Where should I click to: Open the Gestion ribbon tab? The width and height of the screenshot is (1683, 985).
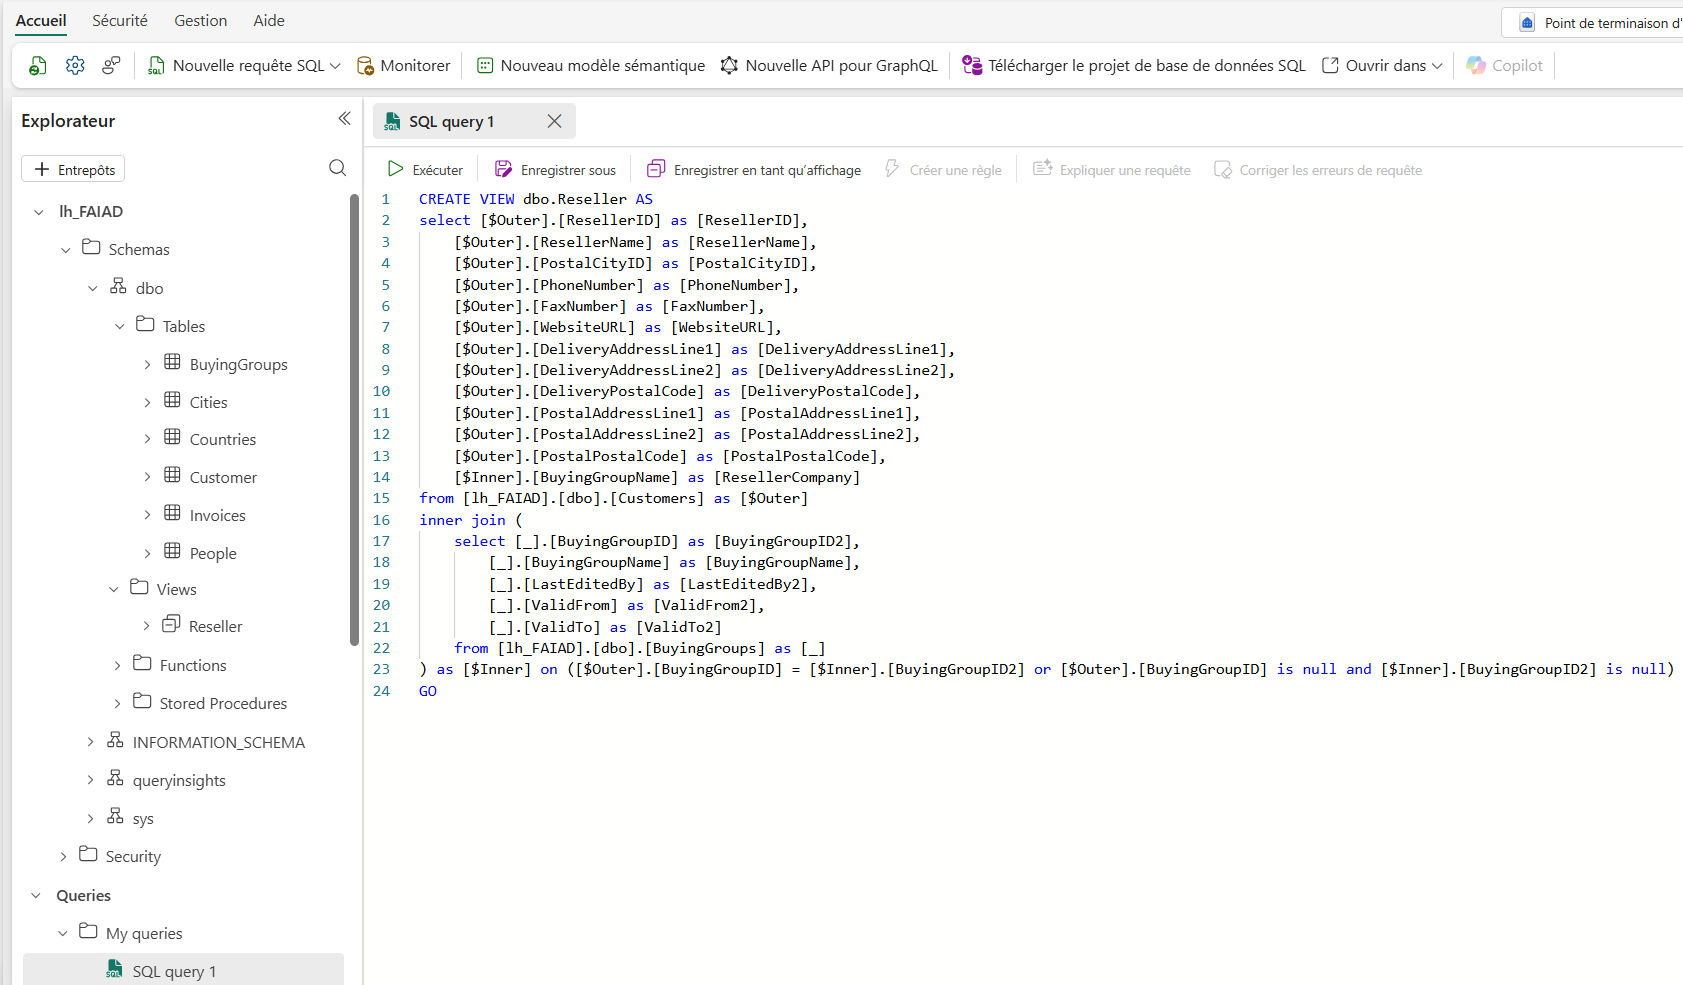coord(201,21)
